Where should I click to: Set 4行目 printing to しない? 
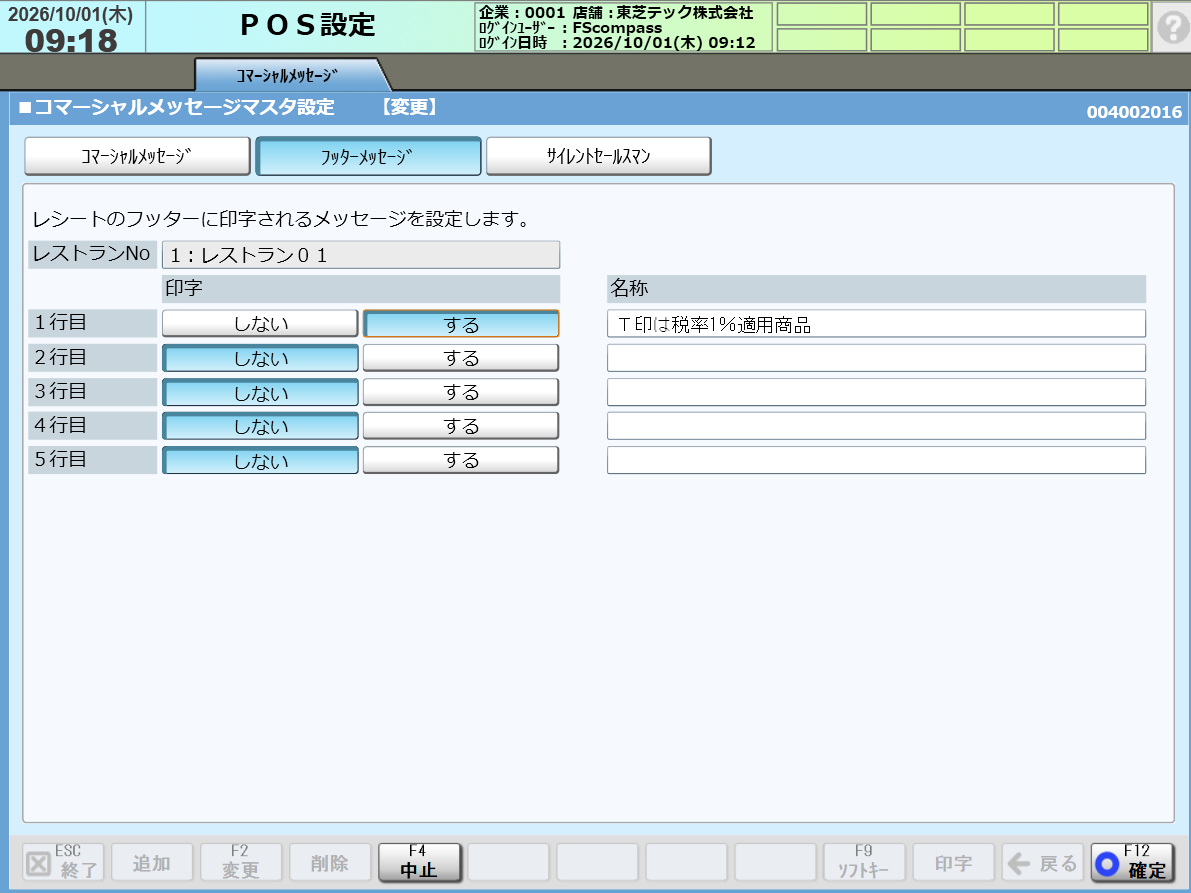[260, 426]
